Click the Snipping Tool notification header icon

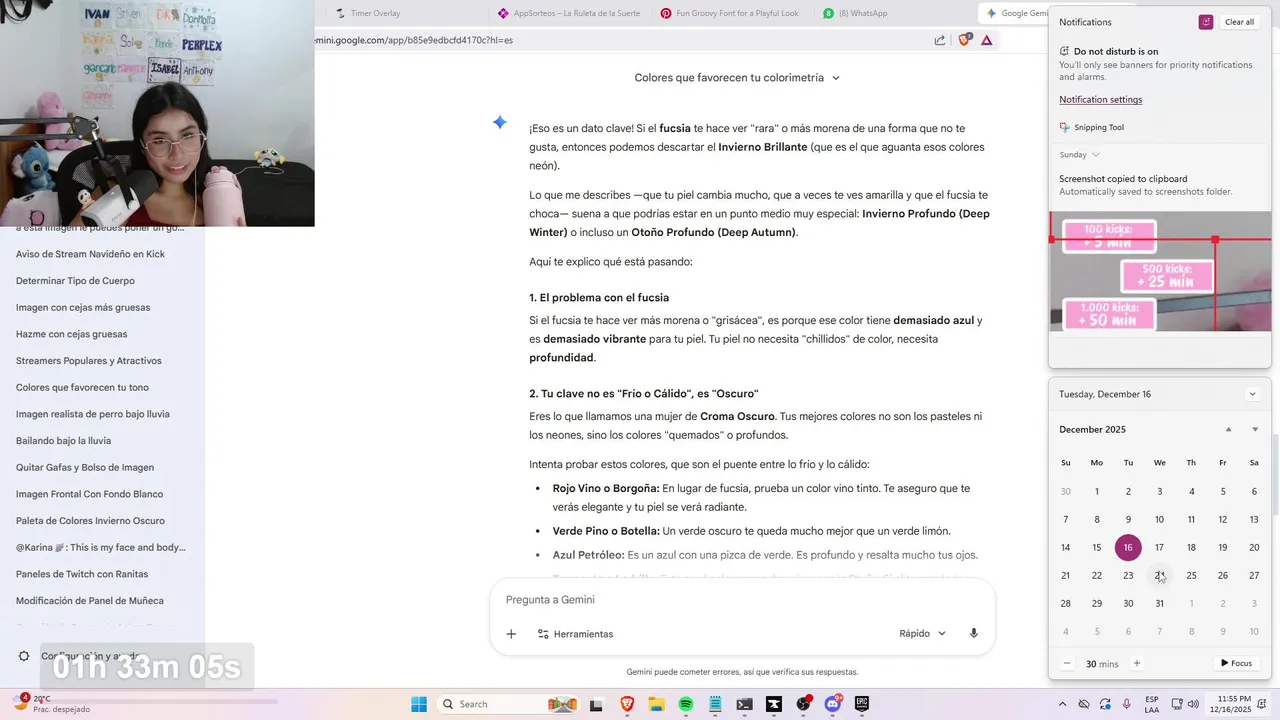point(1064,128)
